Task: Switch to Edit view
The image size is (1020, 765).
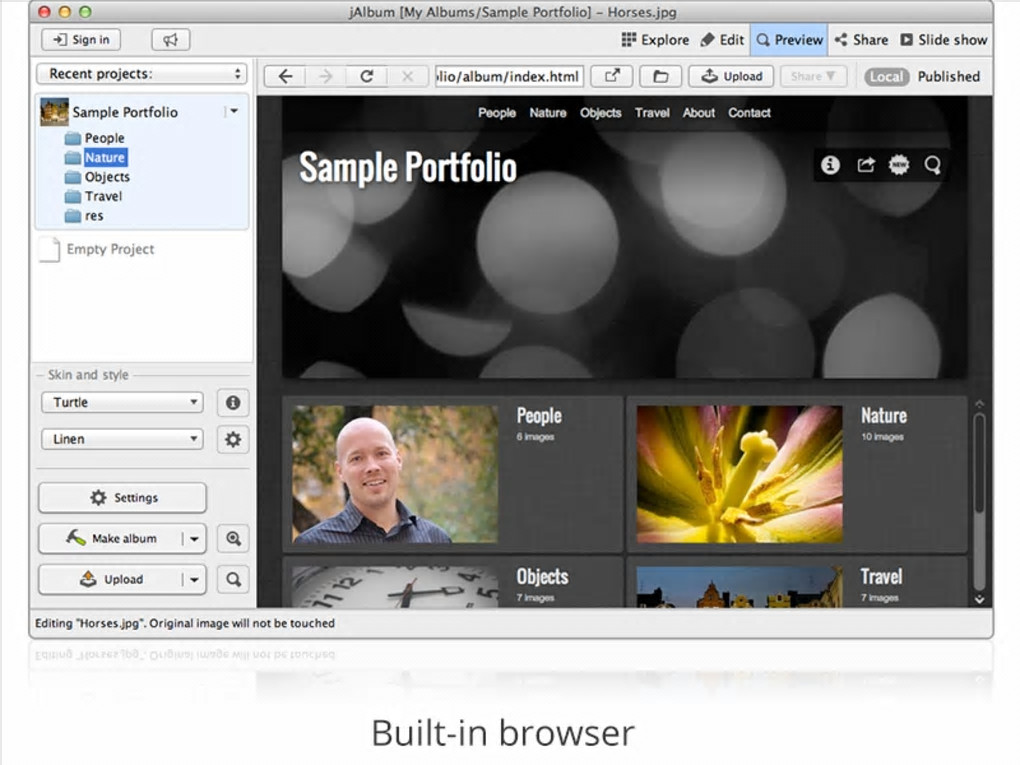Action: point(722,40)
